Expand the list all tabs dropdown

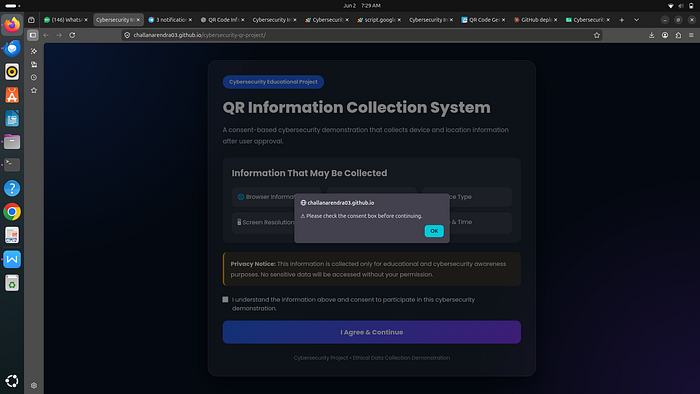click(636, 20)
